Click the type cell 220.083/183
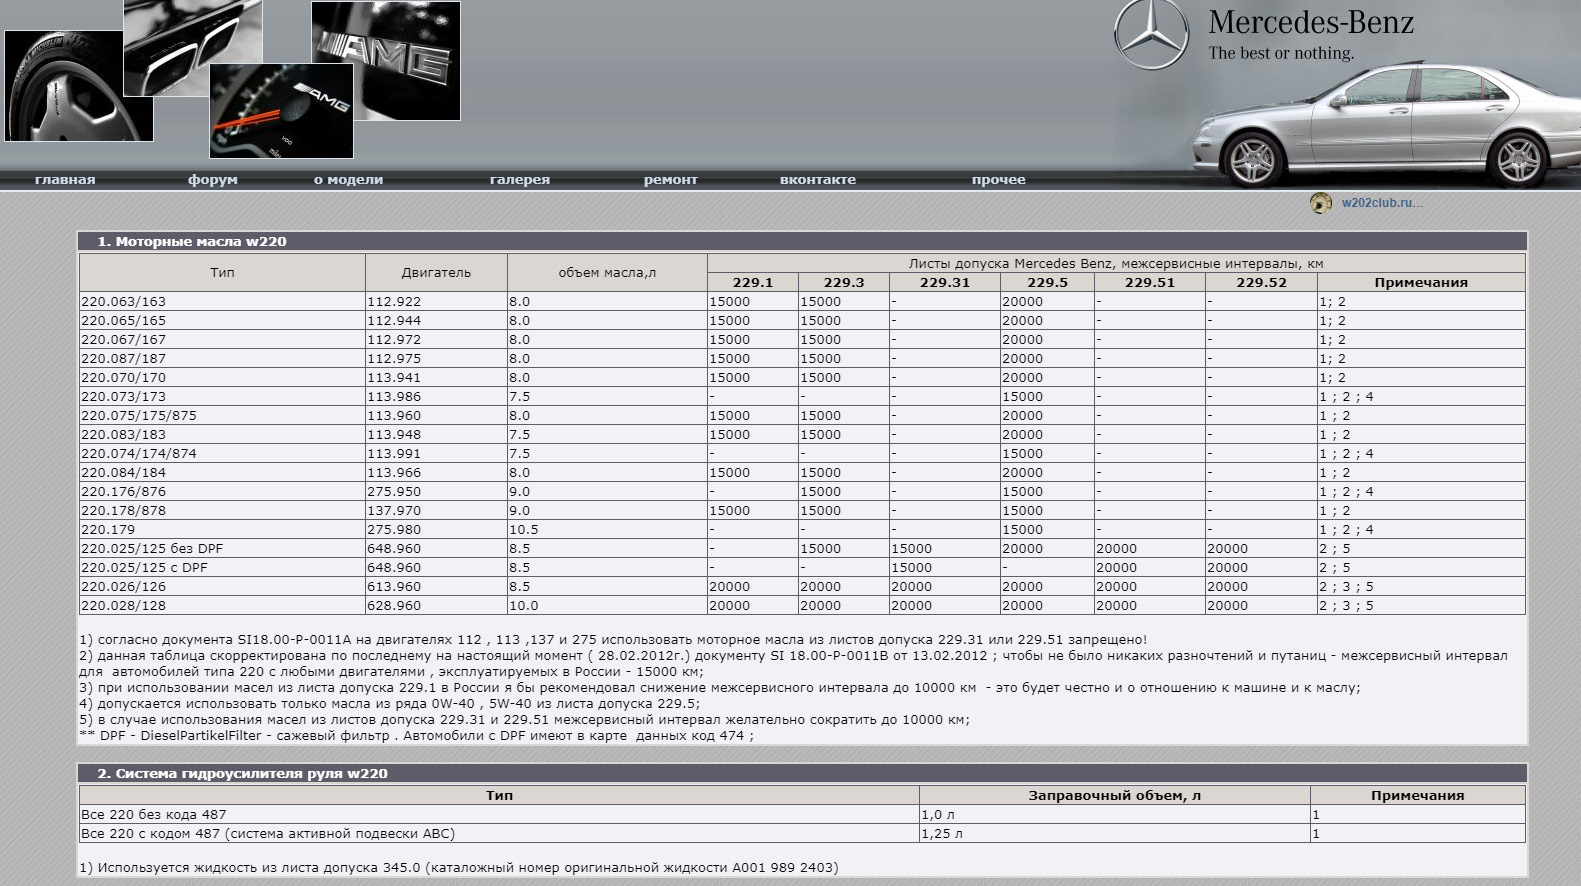 [x=222, y=435]
